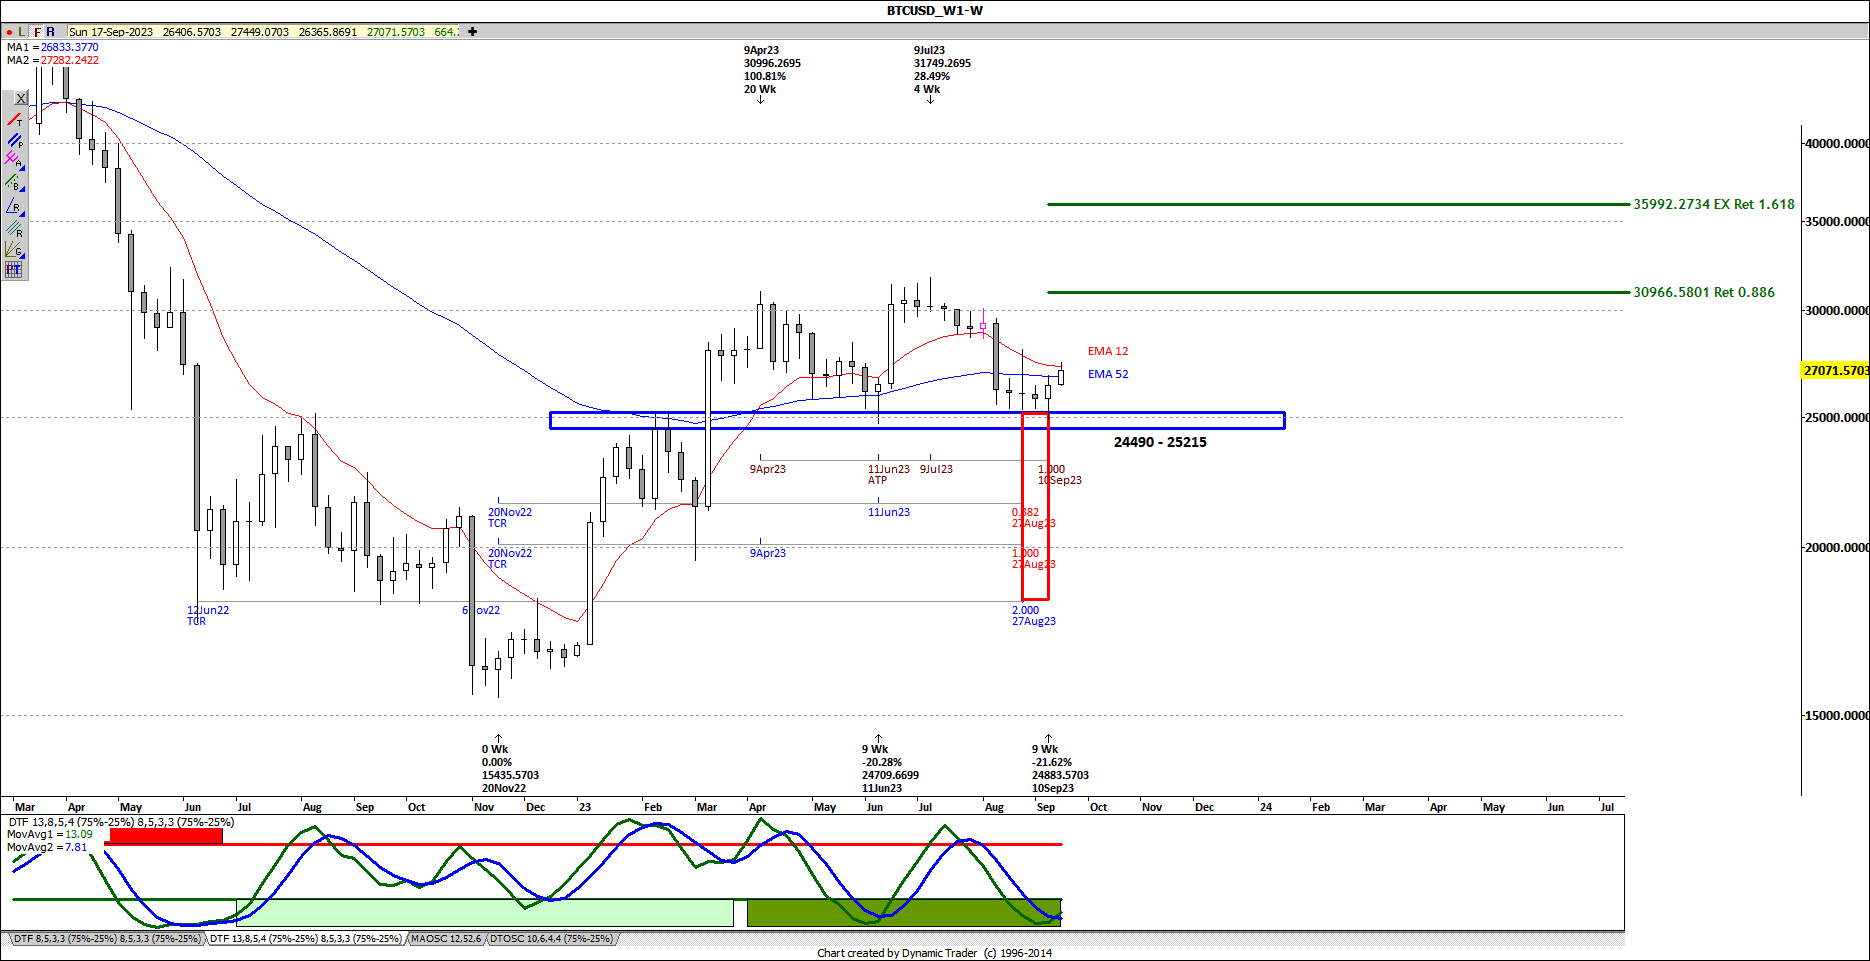Toggle the L indicator in the top bar
The height and width of the screenshot is (961, 1870).
(x=21, y=31)
